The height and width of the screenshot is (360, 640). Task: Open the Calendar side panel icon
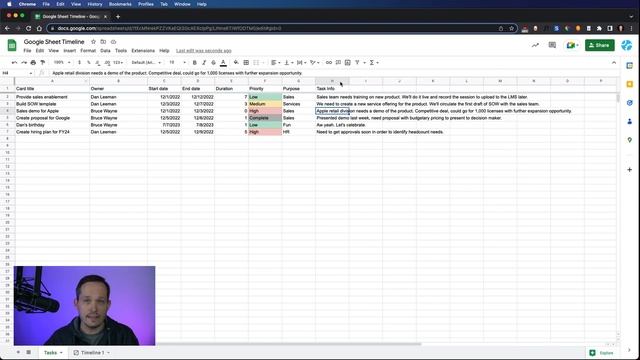[x=629, y=66]
